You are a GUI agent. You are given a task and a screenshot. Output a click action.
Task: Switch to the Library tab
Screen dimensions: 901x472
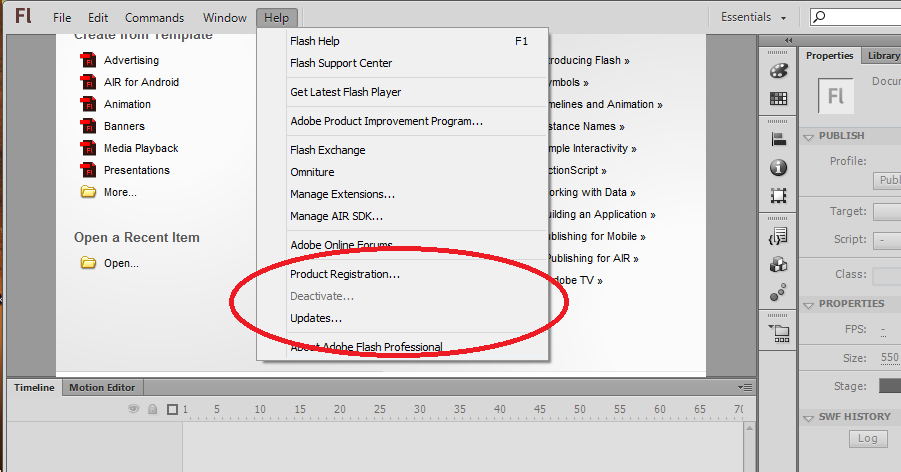tap(883, 56)
